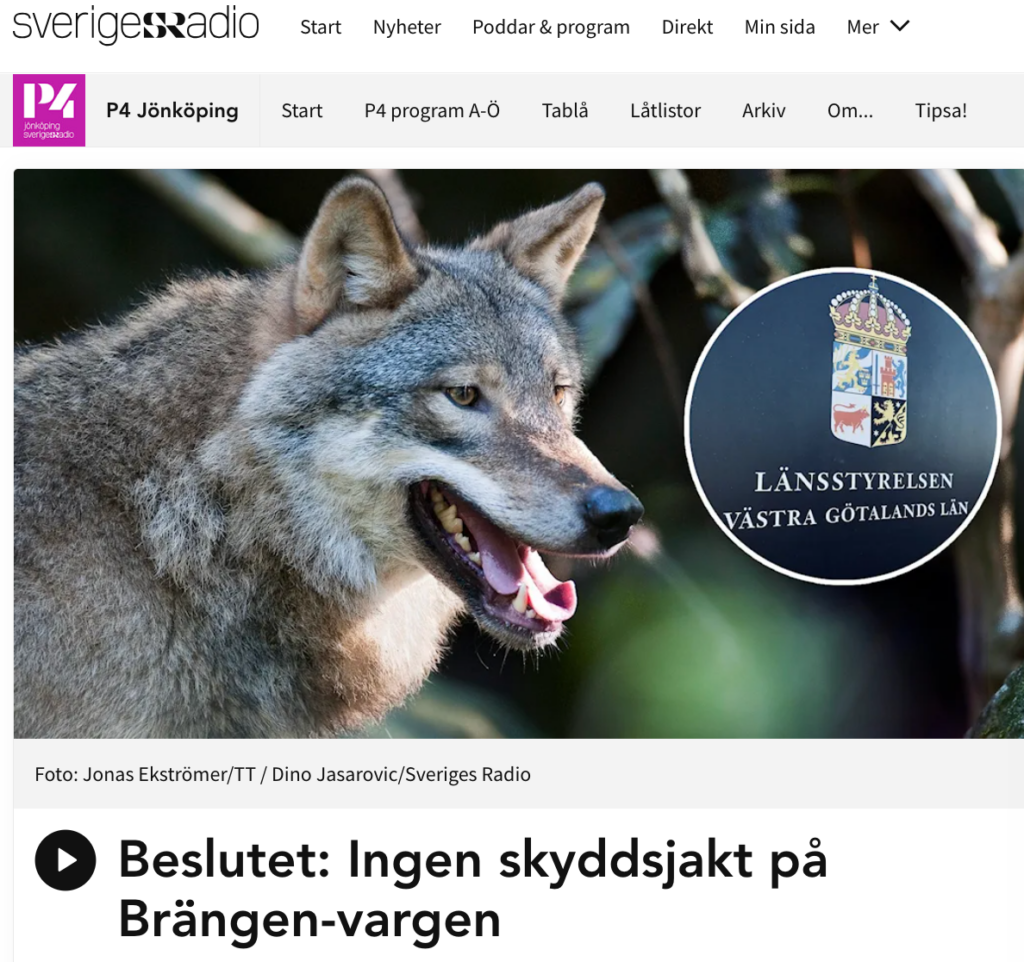Expand the Mer dropdown chevron
1024x962 pixels.
[900, 26]
